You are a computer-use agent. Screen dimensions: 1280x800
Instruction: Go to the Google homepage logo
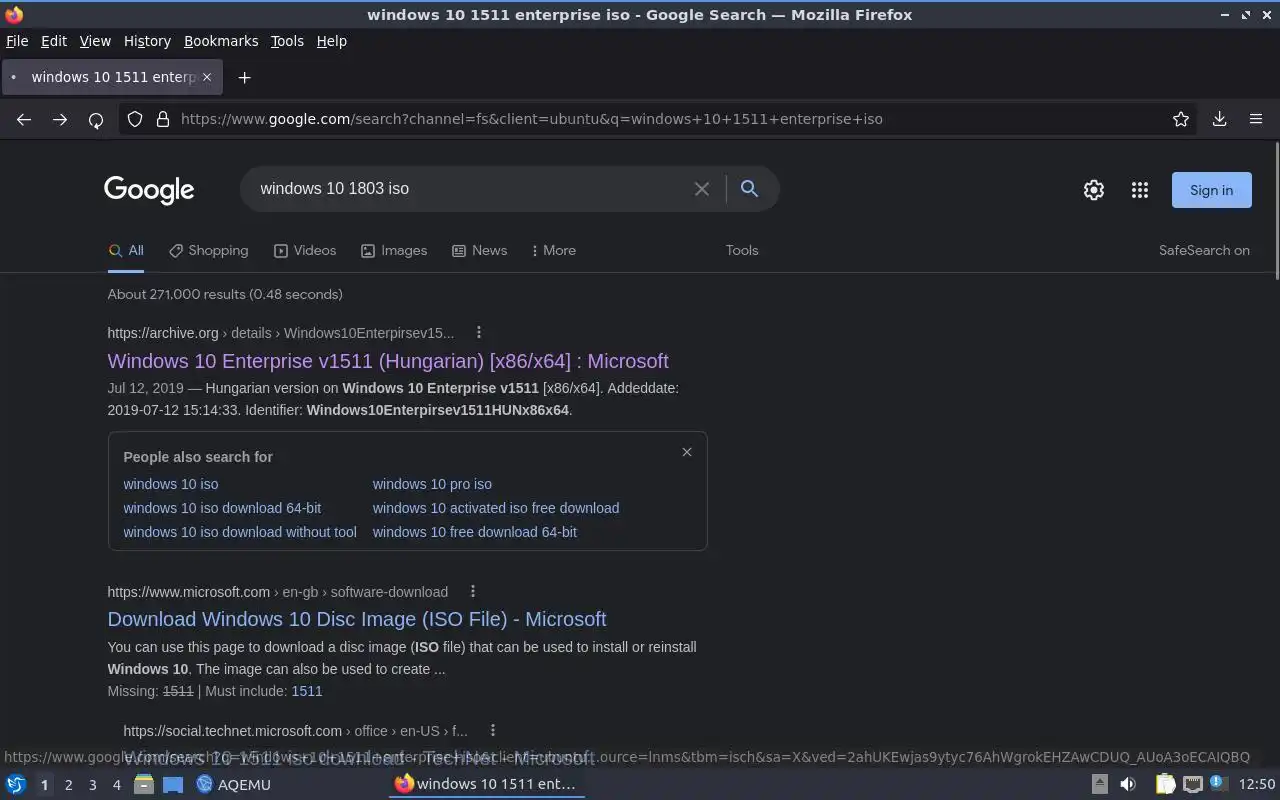[x=149, y=190]
